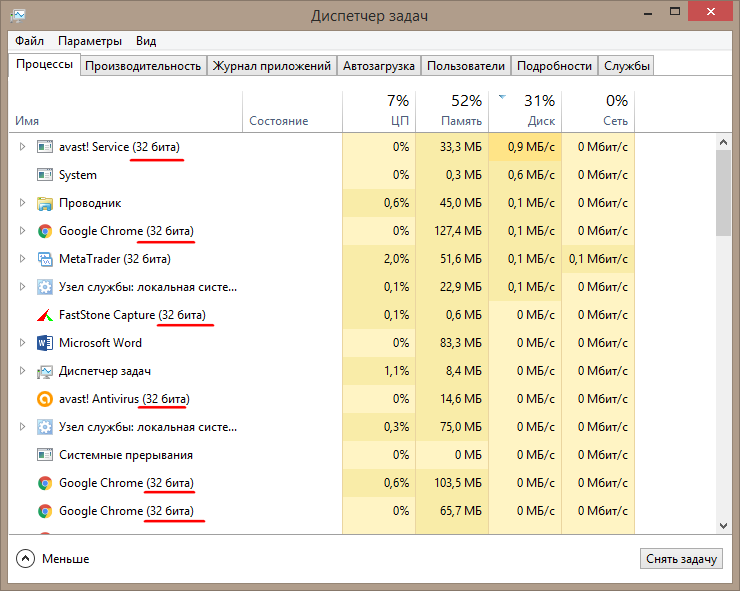The width and height of the screenshot is (740, 591).
Task: Sort by the Сеть column header
Action: [598, 112]
